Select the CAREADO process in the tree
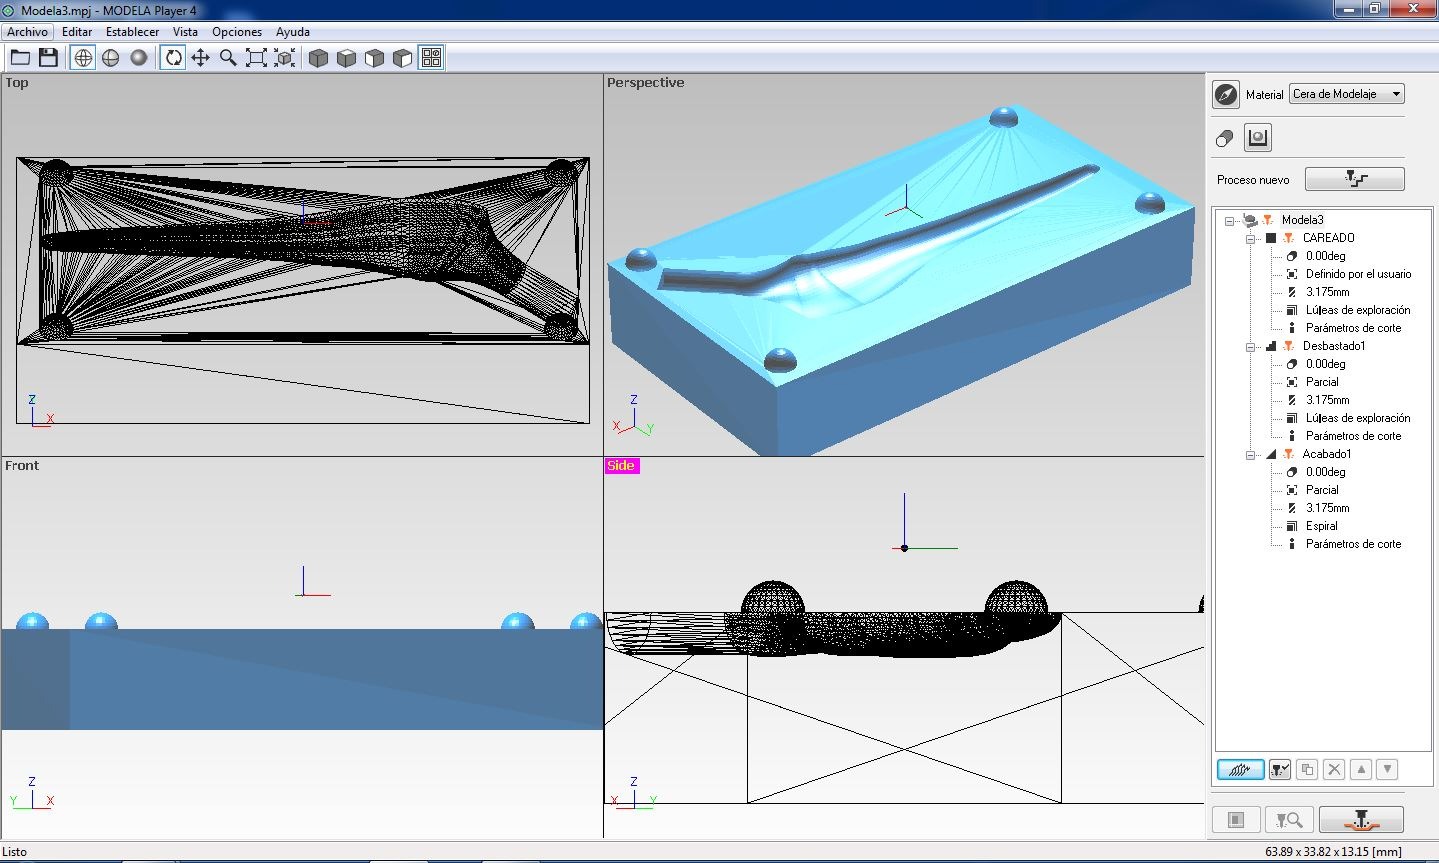This screenshot has width=1439, height=863. point(1328,238)
